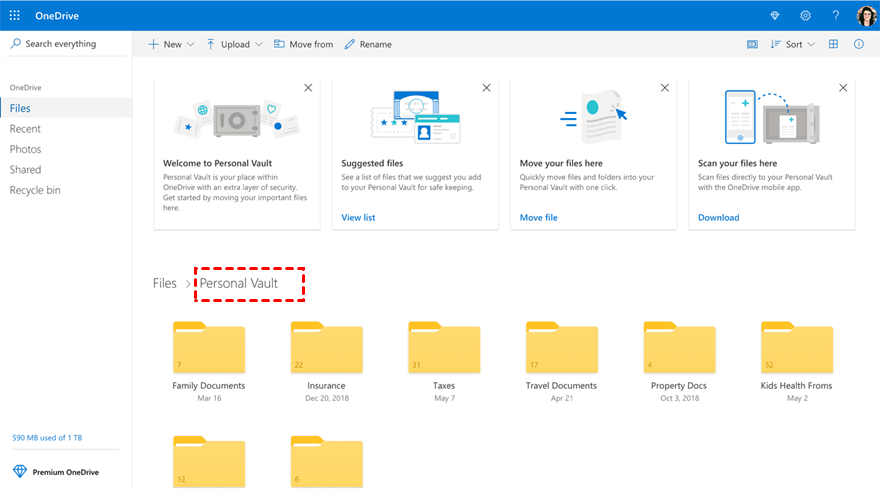Open the app launcher waffle icon
This screenshot has height=490, width=880.
tap(15, 15)
